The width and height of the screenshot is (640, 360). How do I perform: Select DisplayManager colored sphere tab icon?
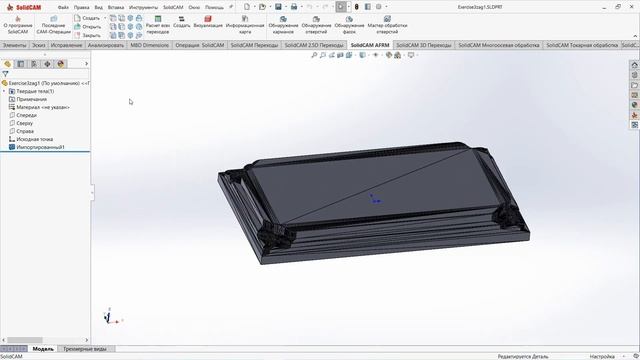point(61,64)
